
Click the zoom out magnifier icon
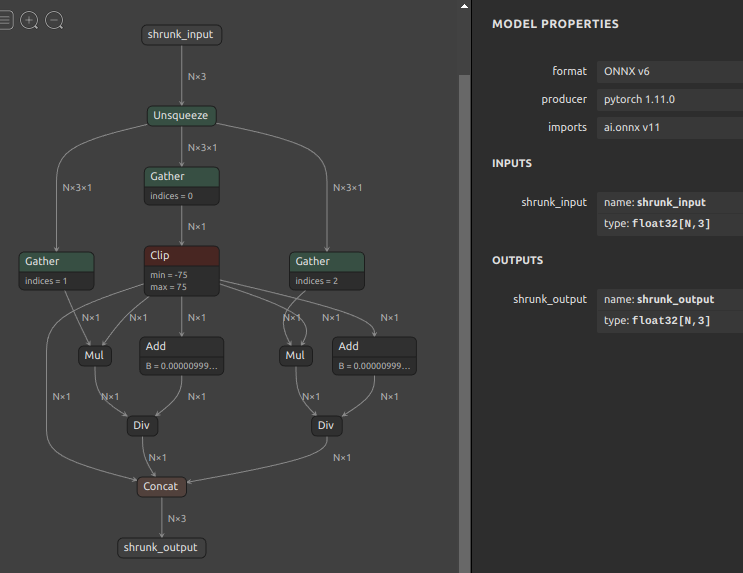pyautogui.click(x=54, y=20)
